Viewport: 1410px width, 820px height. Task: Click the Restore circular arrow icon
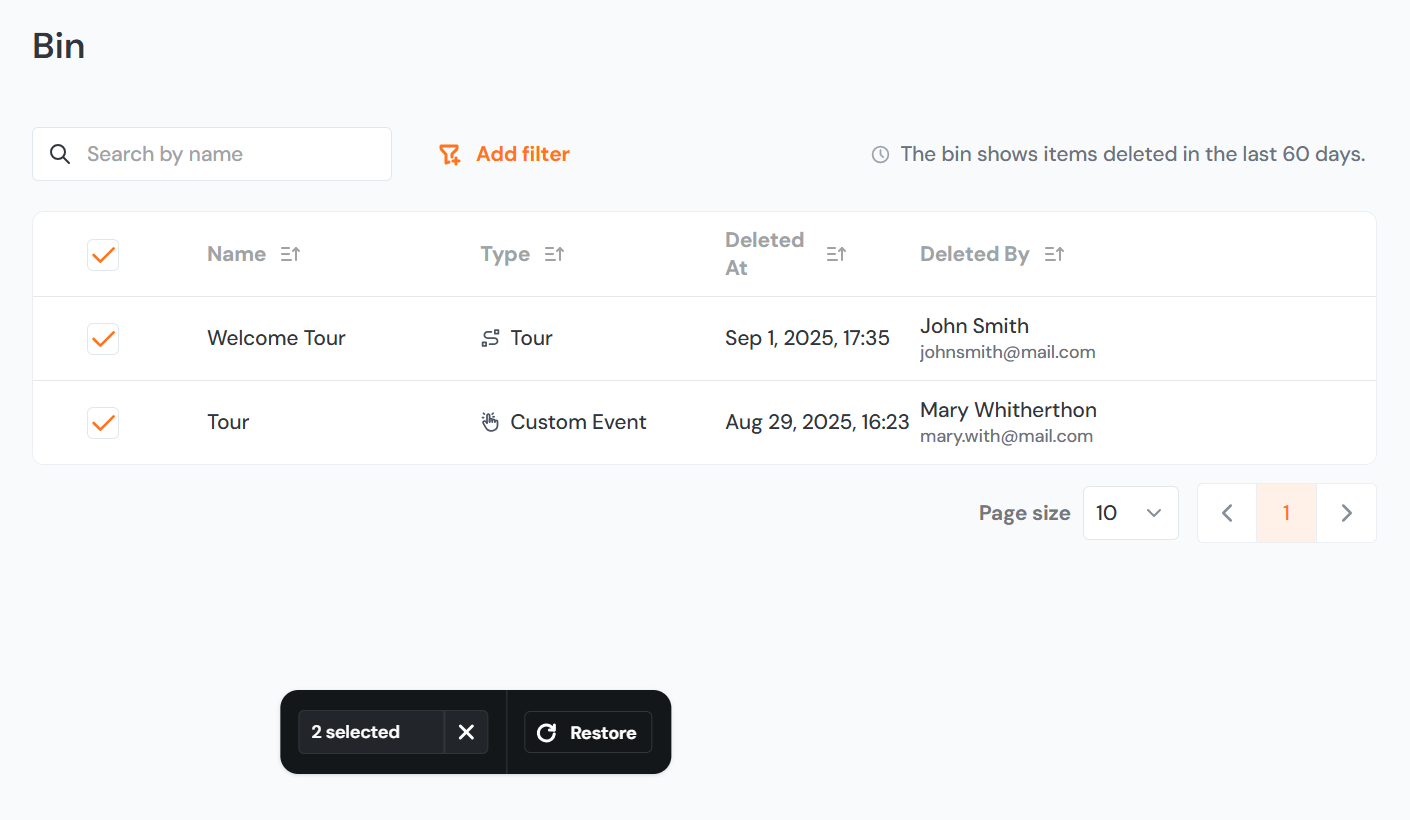[x=546, y=733]
